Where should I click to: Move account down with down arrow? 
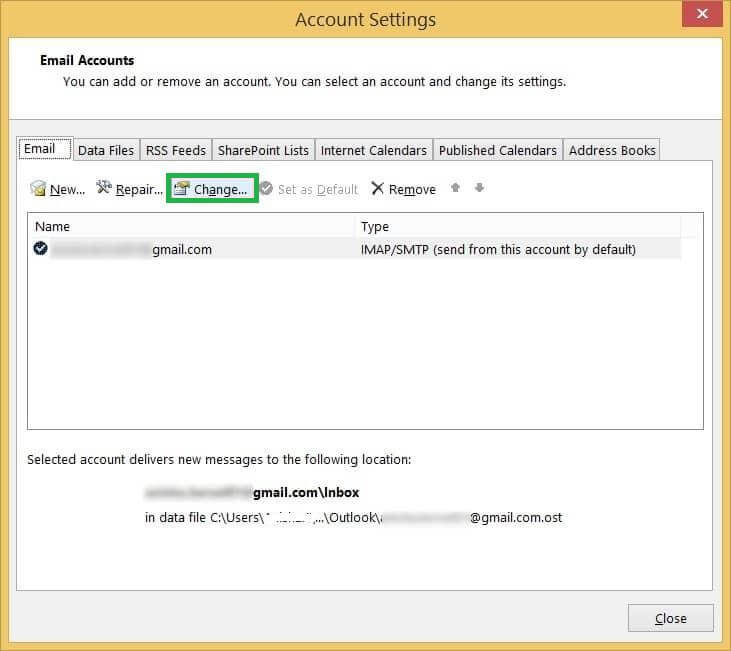479,187
